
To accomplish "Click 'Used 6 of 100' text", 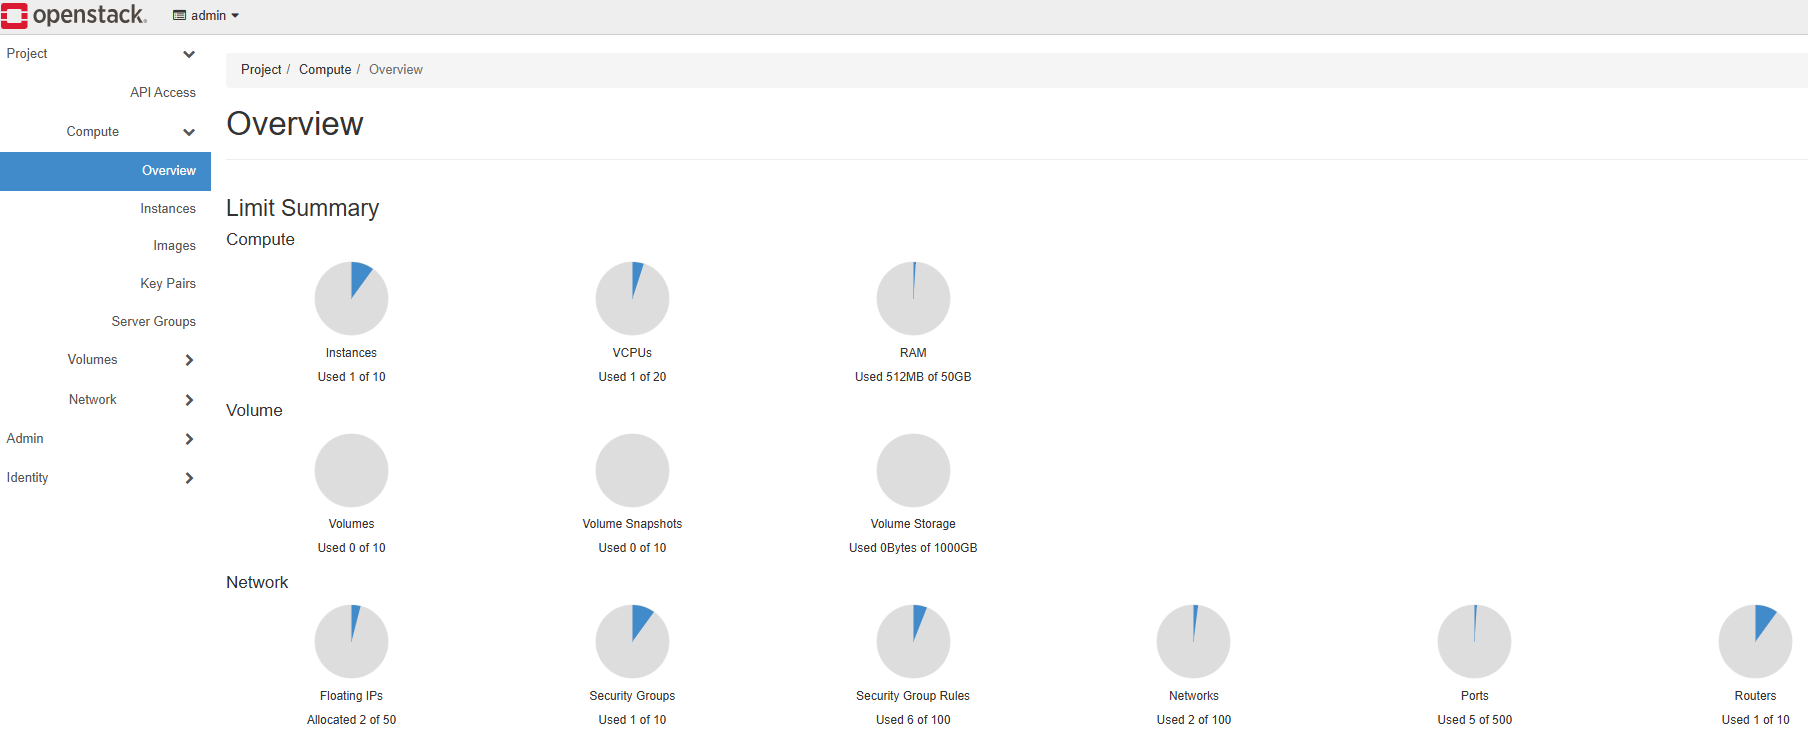I will pyautogui.click(x=913, y=720).
